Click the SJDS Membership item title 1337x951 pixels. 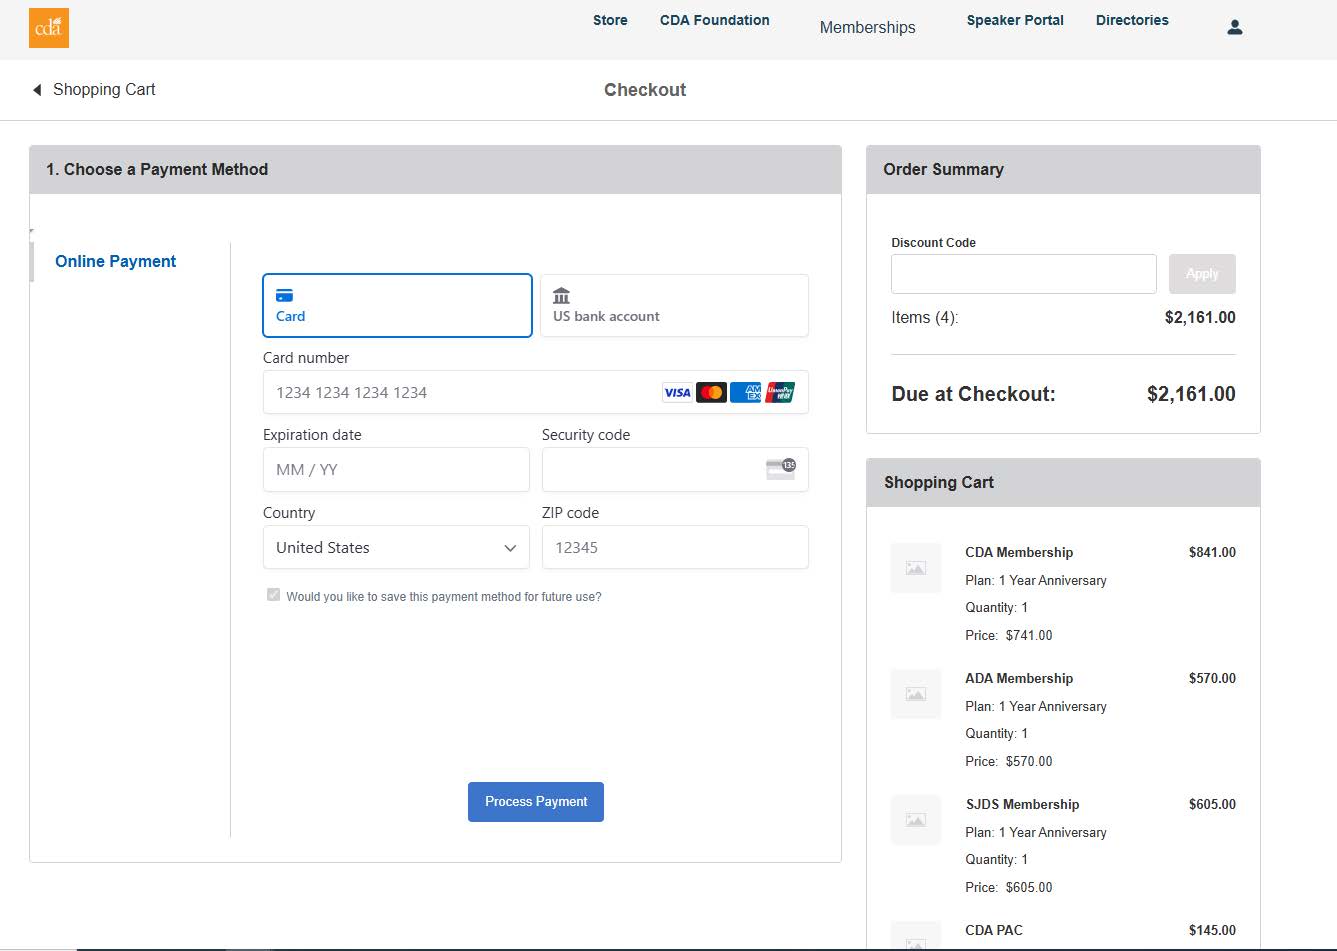tap(1022, 805)
